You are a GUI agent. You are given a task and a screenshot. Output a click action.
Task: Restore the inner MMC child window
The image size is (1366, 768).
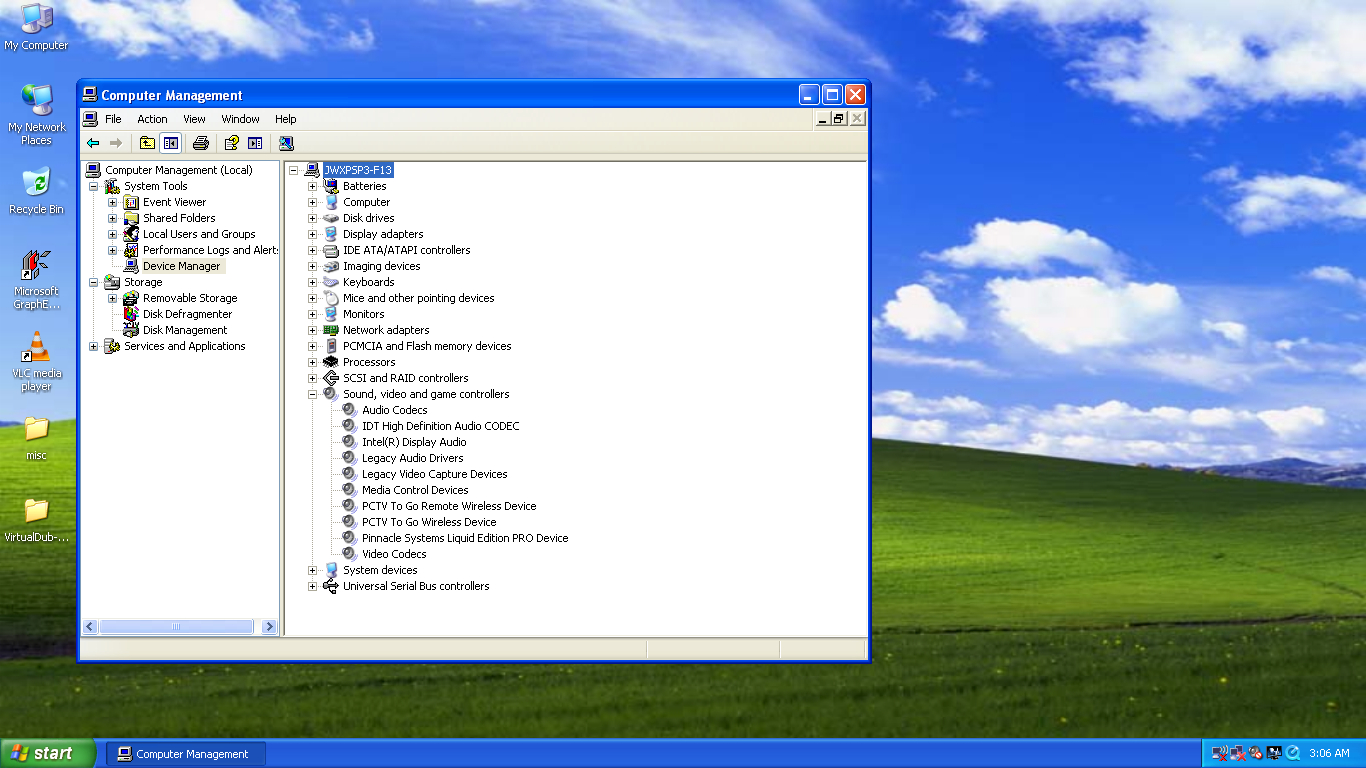(839, 119)
